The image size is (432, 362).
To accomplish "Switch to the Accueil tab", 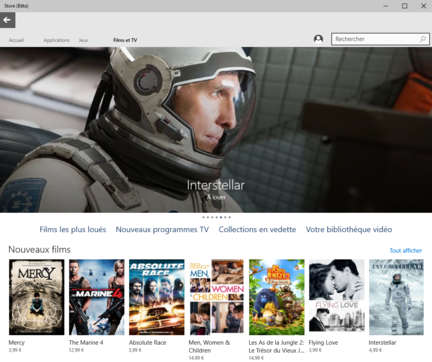I will 16,40.
